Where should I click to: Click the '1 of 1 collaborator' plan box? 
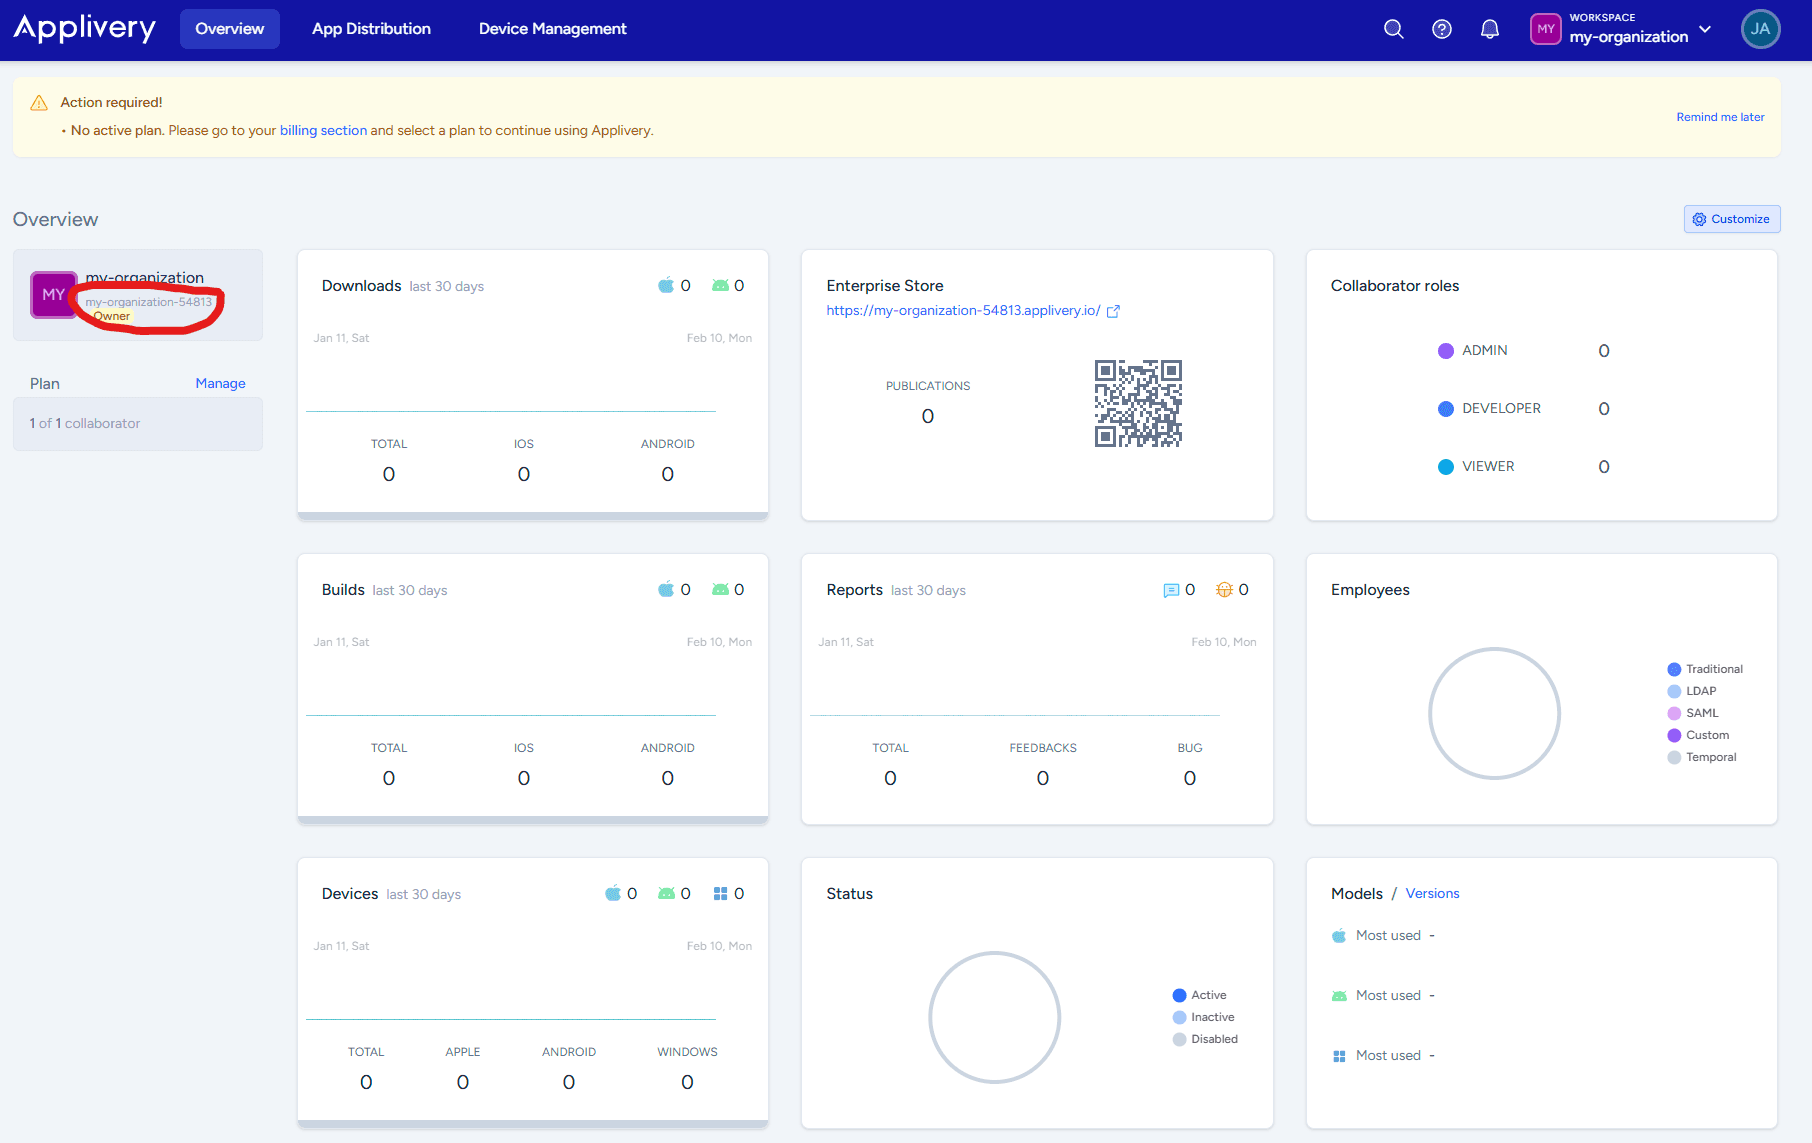point(138,424)
